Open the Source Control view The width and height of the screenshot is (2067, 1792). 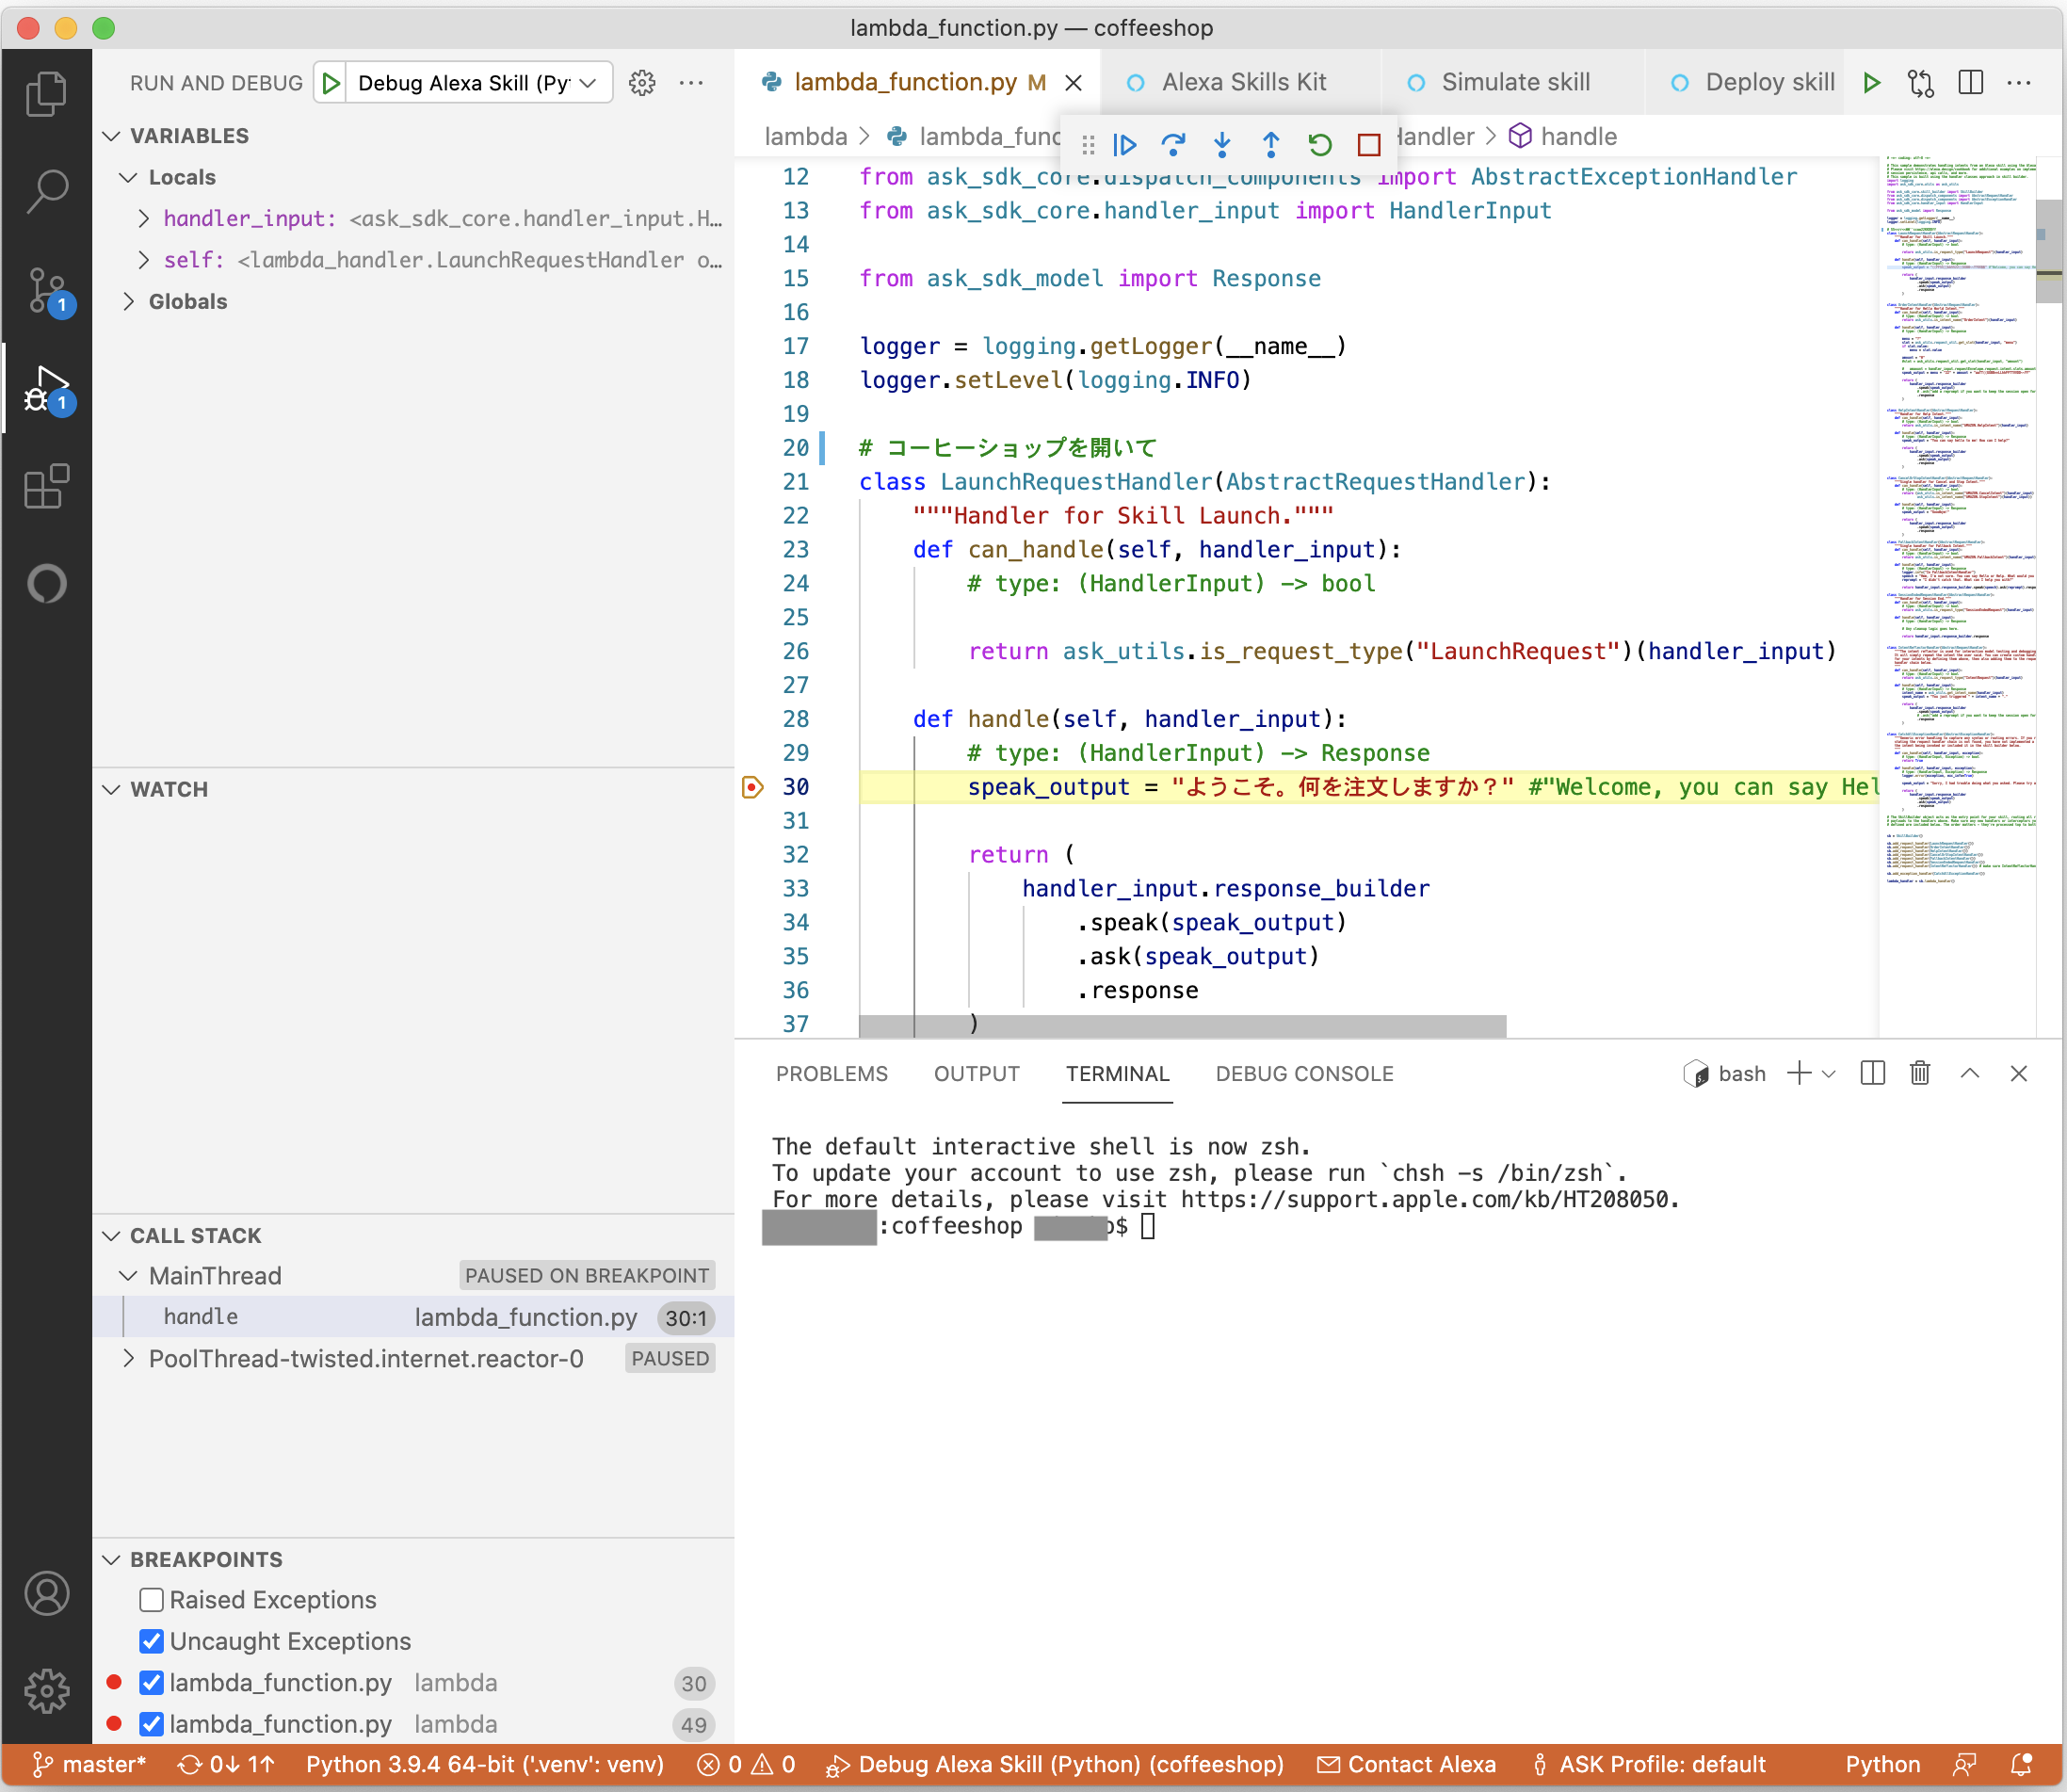(46, 291)
